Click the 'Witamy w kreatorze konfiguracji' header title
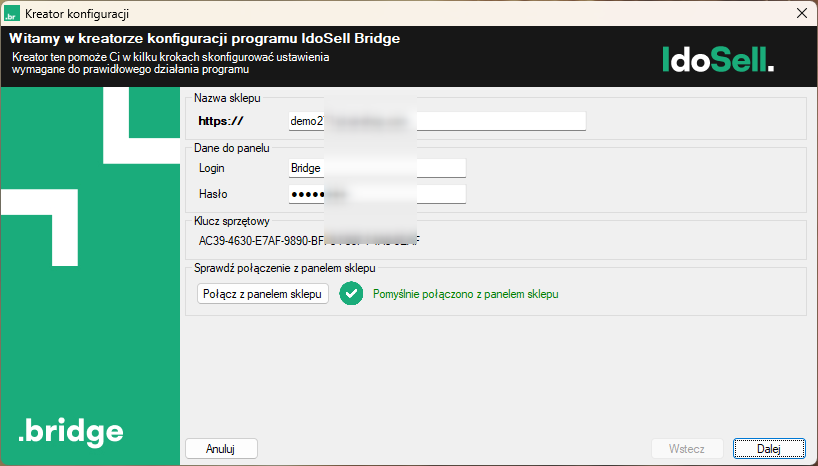818x466 pixels. pyautogui.click(x=204, y=39)
